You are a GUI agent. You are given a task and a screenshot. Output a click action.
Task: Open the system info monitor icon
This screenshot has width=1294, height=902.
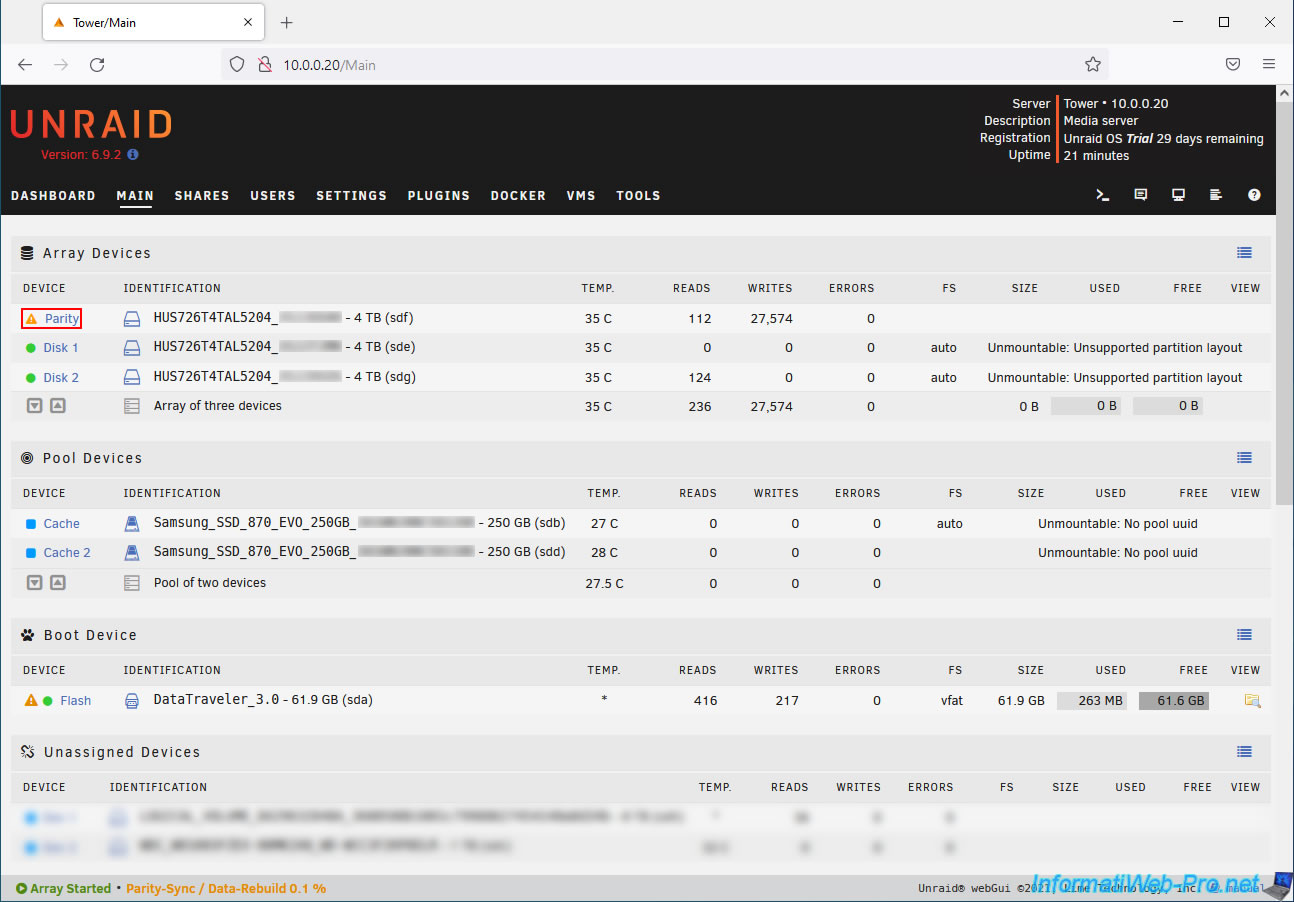(x=1179, y=195)
